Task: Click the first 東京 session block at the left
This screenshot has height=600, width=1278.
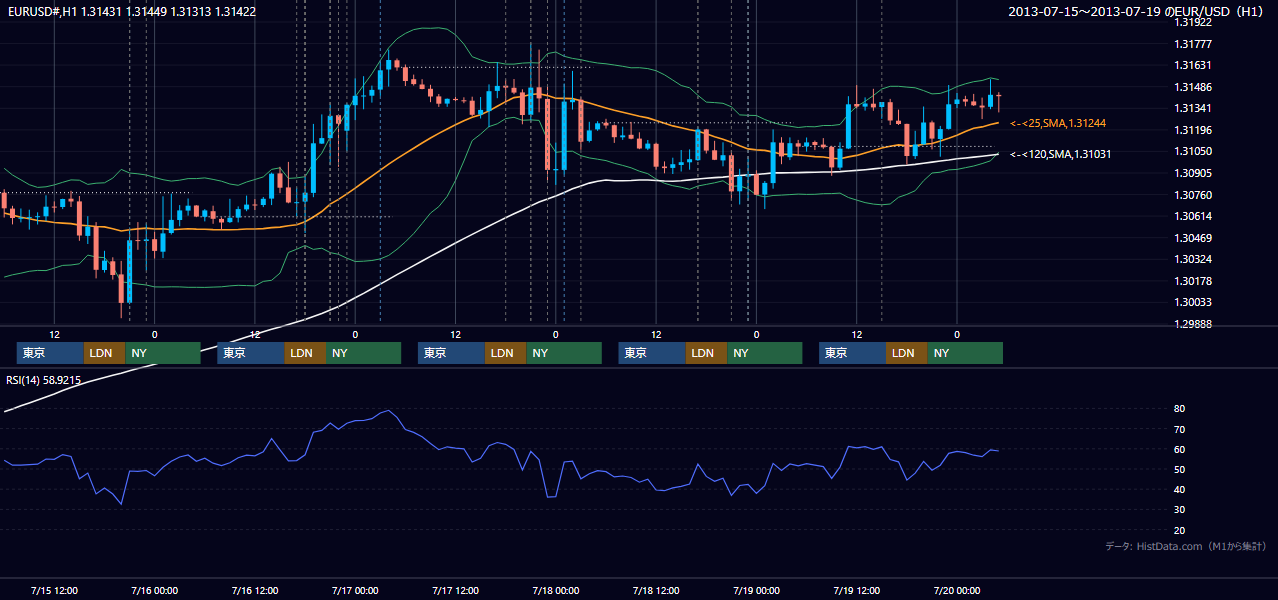Action: tap(50, 353)
